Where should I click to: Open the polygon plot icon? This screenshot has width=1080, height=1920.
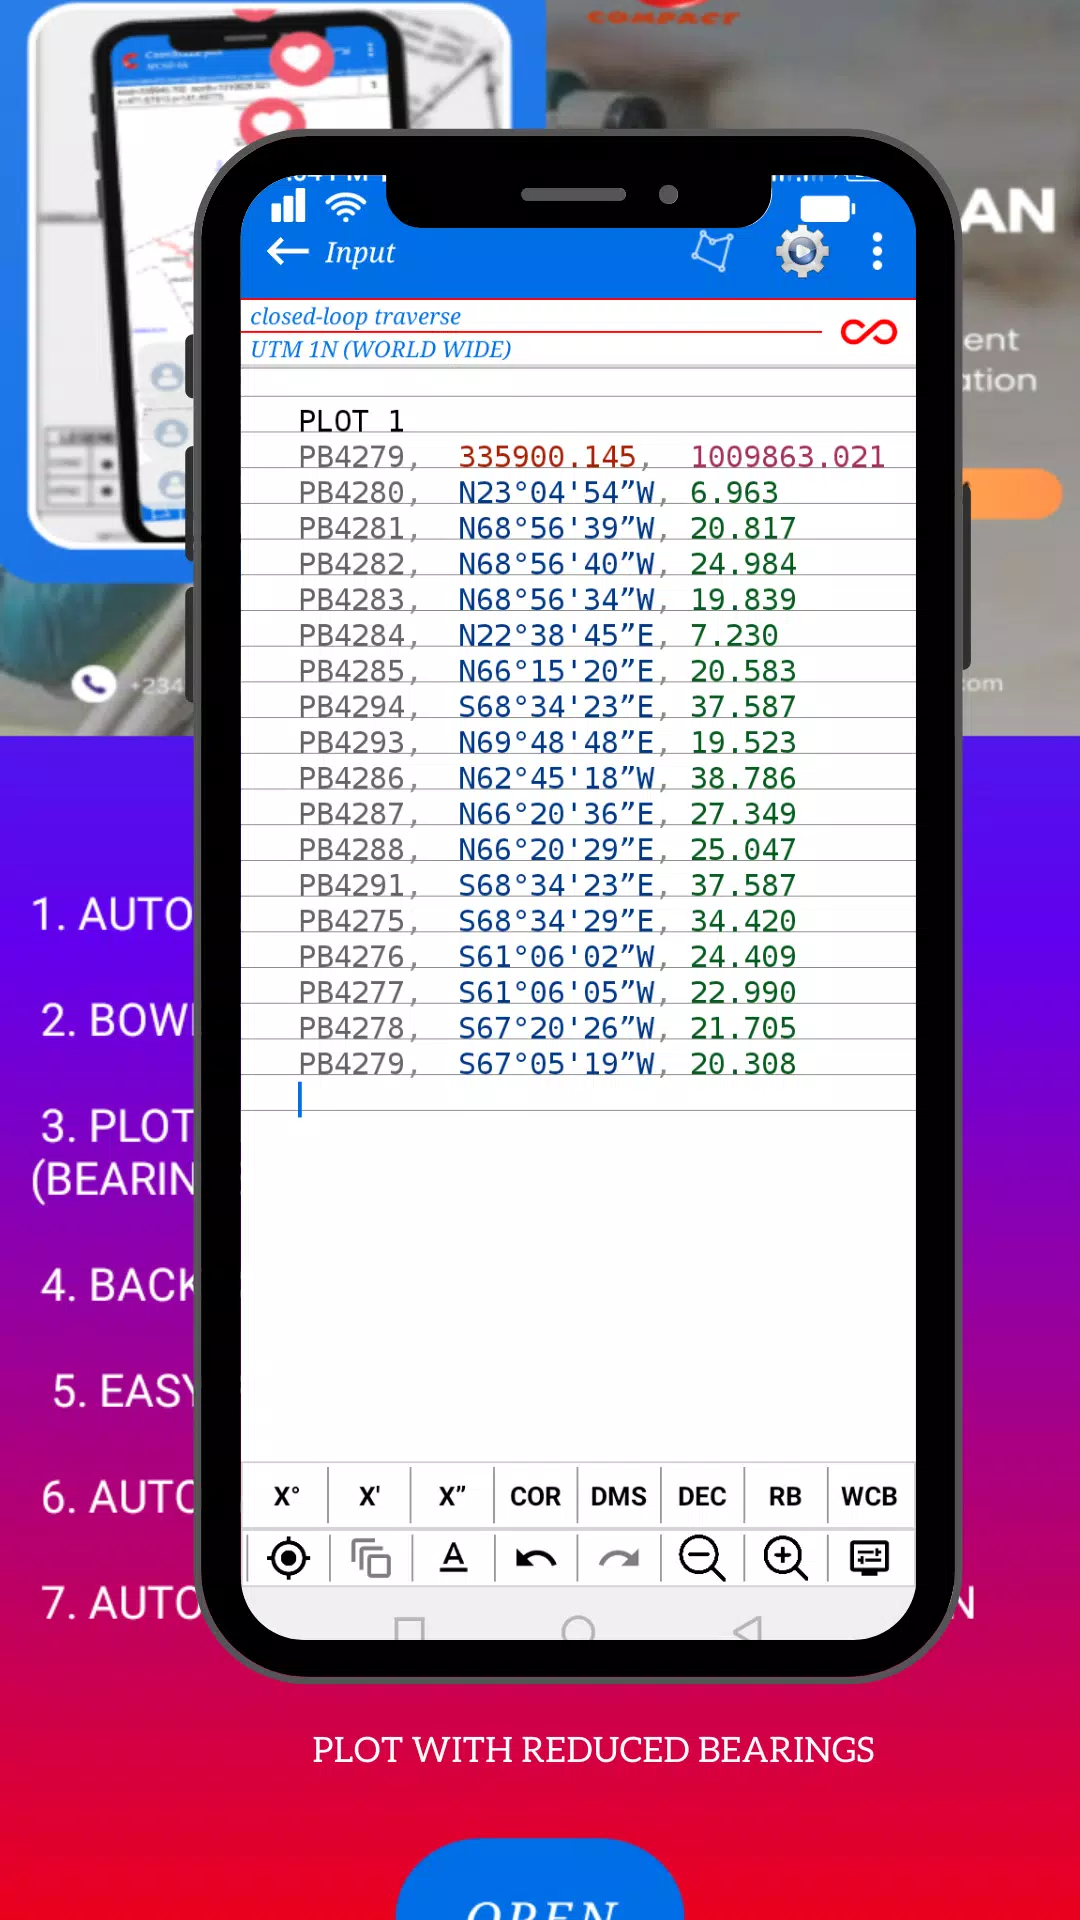[x=713, y=251]
